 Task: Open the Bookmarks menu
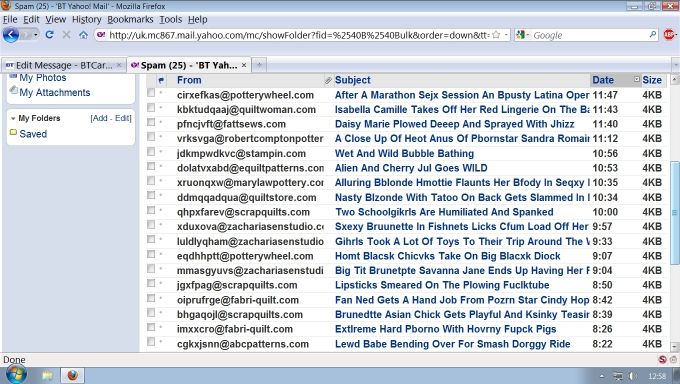pos(130,20)
